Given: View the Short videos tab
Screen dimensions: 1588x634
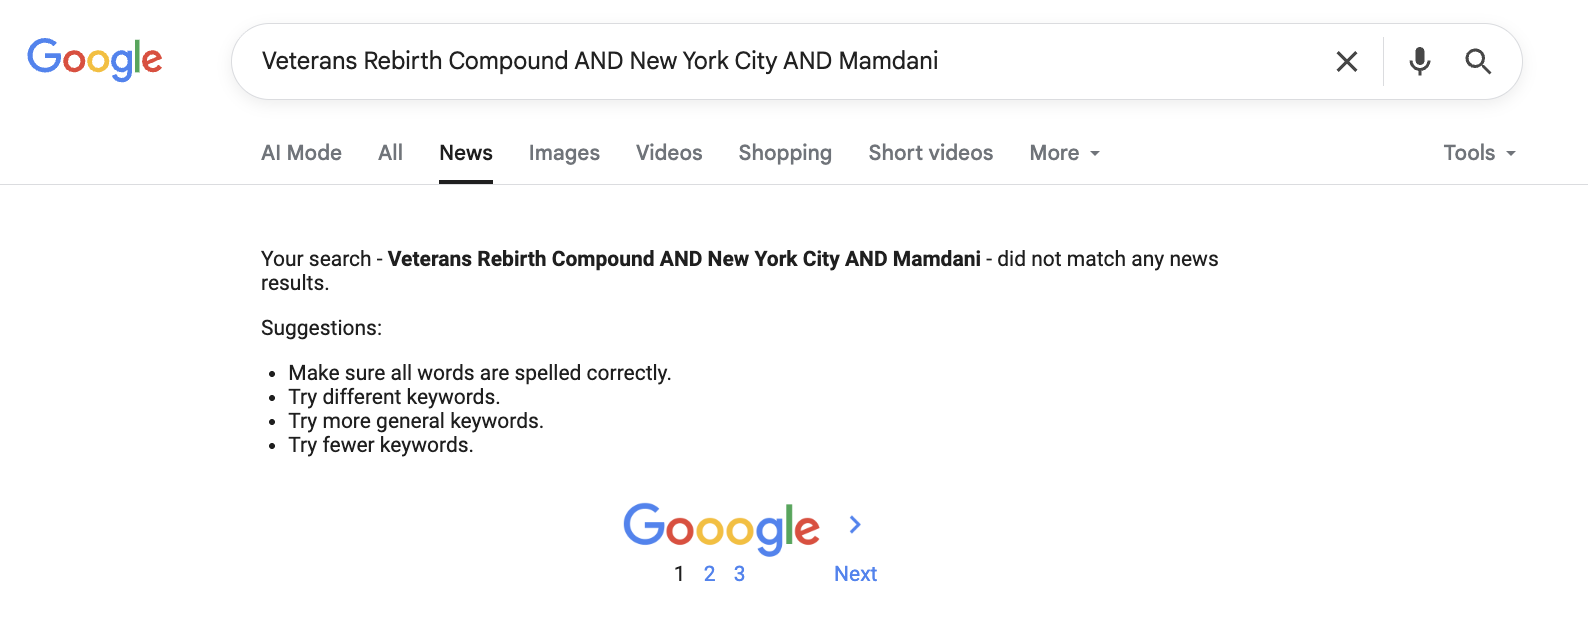Looking at the screenshot, I should tap(930, 153).
